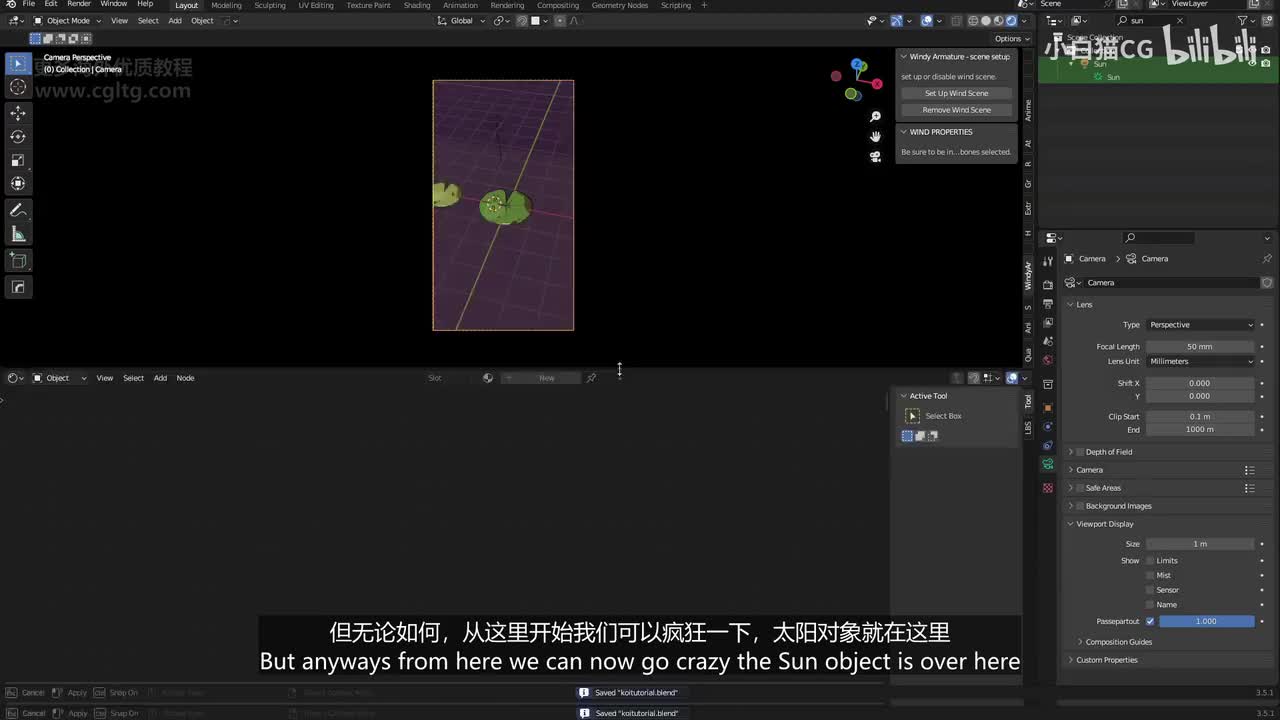Switch to solid viewport shading
This screenshot has width=1280, height=720.
(x=986, y=20)
